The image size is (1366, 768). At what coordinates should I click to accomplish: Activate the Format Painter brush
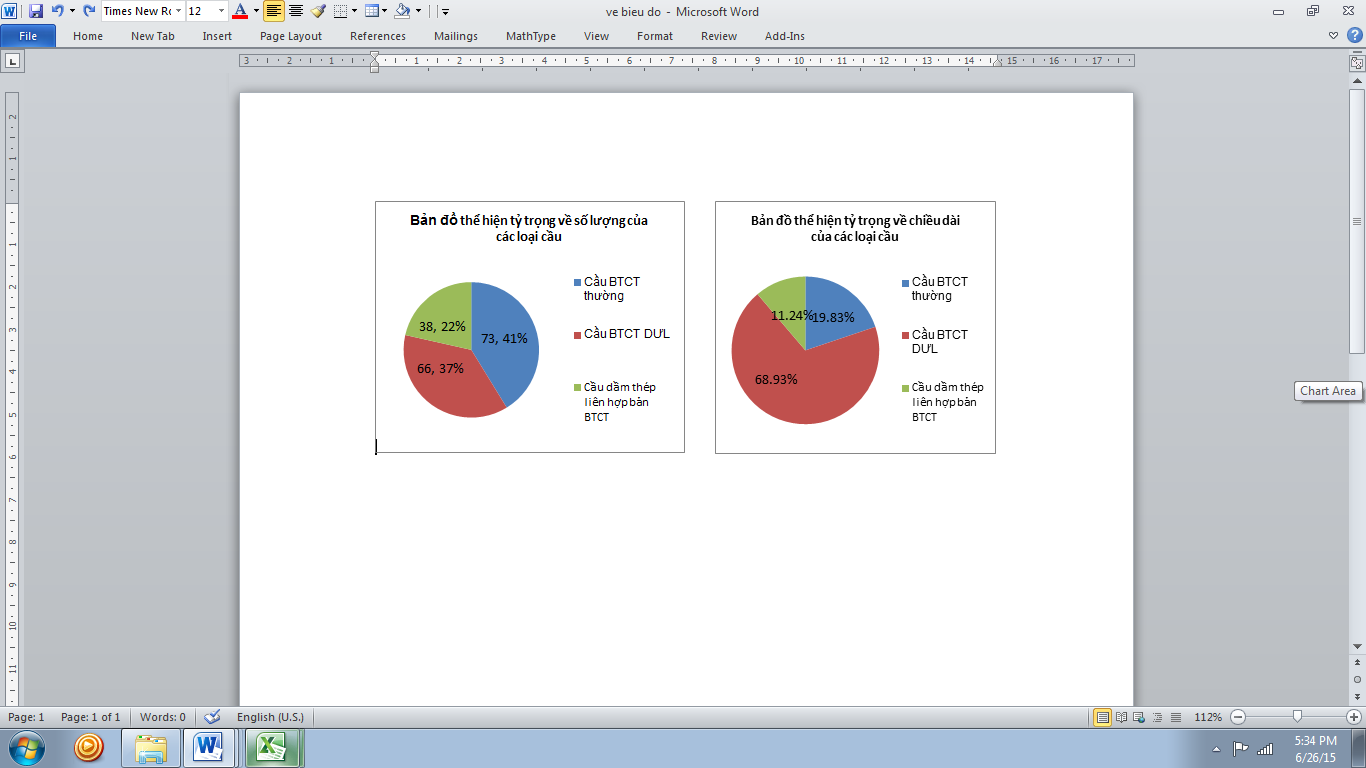pyautogui.click(x=318, y=11)
